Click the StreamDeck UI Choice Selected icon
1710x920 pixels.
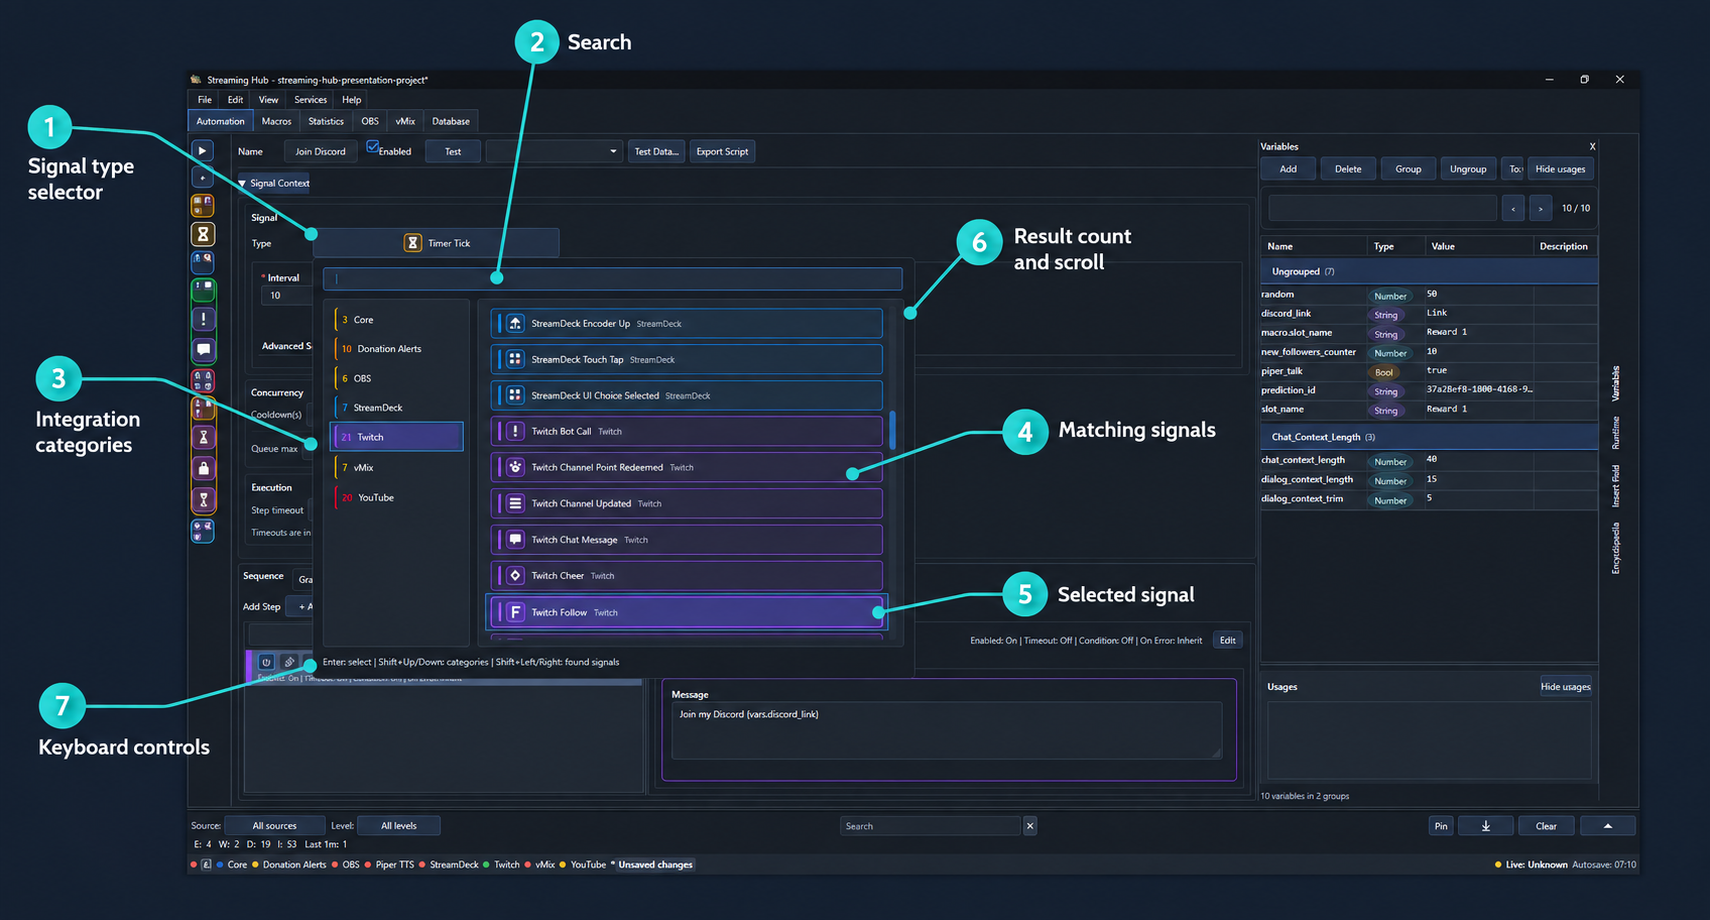pos(515,395)
